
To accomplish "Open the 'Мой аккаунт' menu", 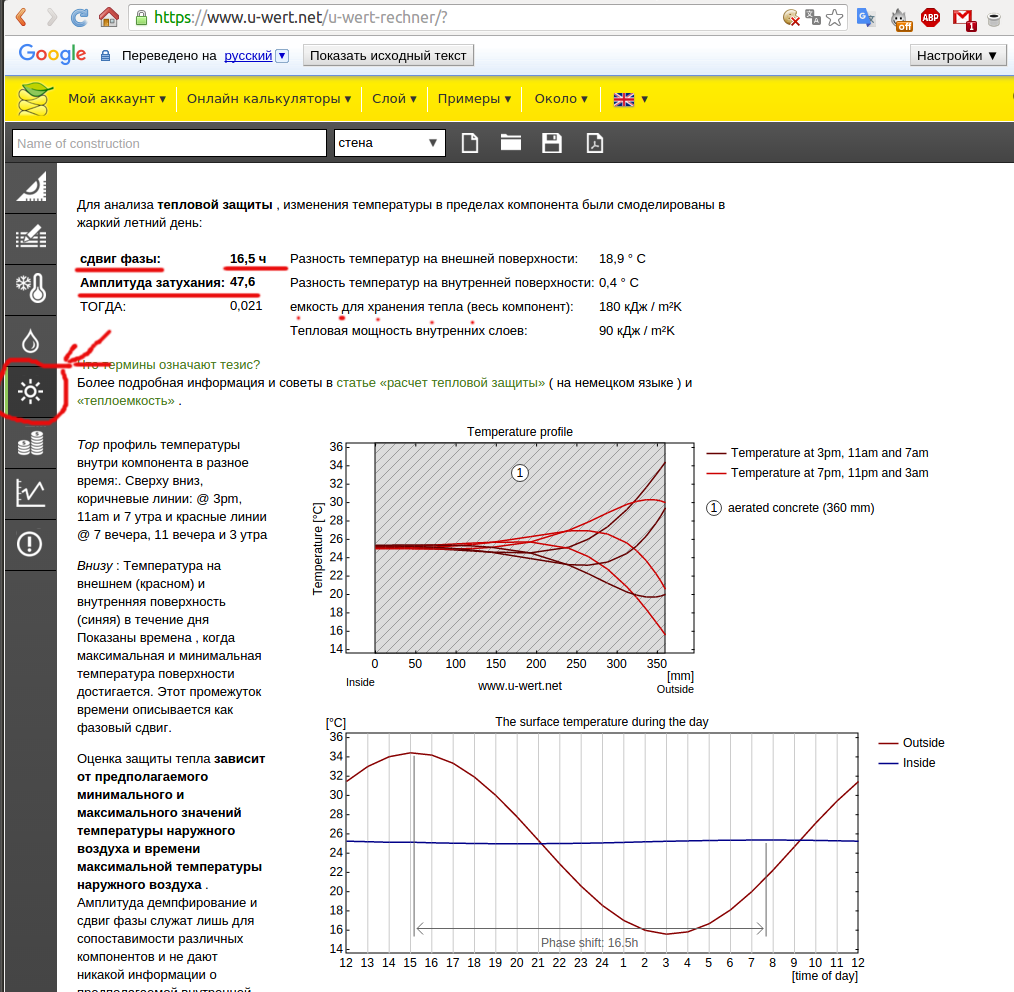I will point(116,99).
